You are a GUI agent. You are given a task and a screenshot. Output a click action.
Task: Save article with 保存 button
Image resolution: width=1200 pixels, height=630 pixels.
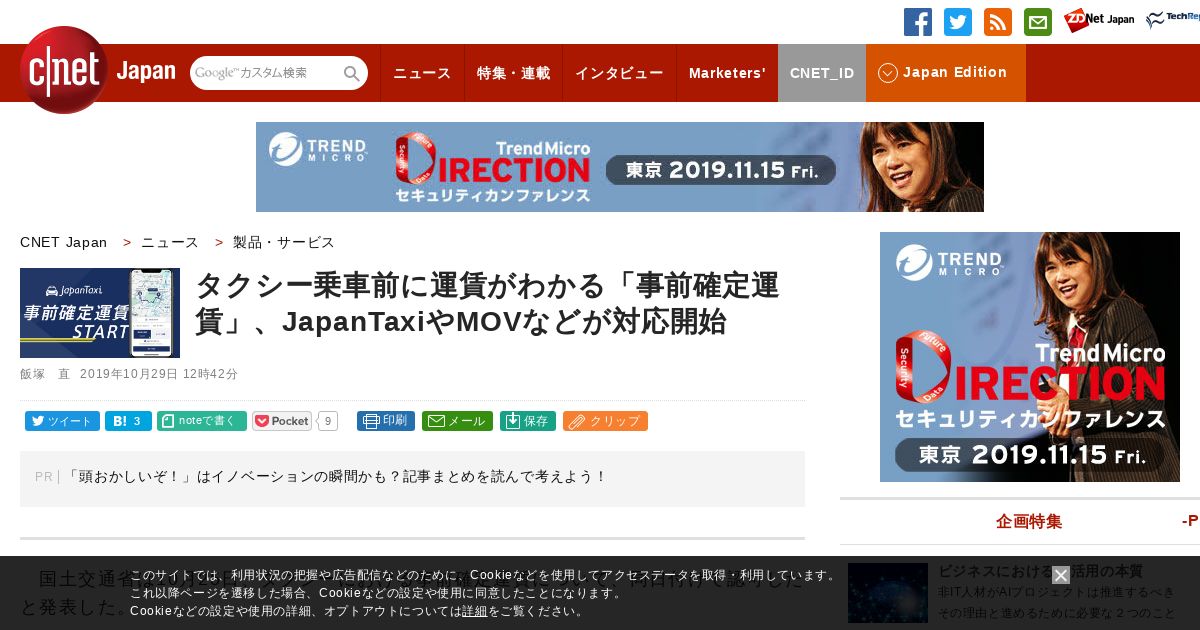tap(528, 421)
